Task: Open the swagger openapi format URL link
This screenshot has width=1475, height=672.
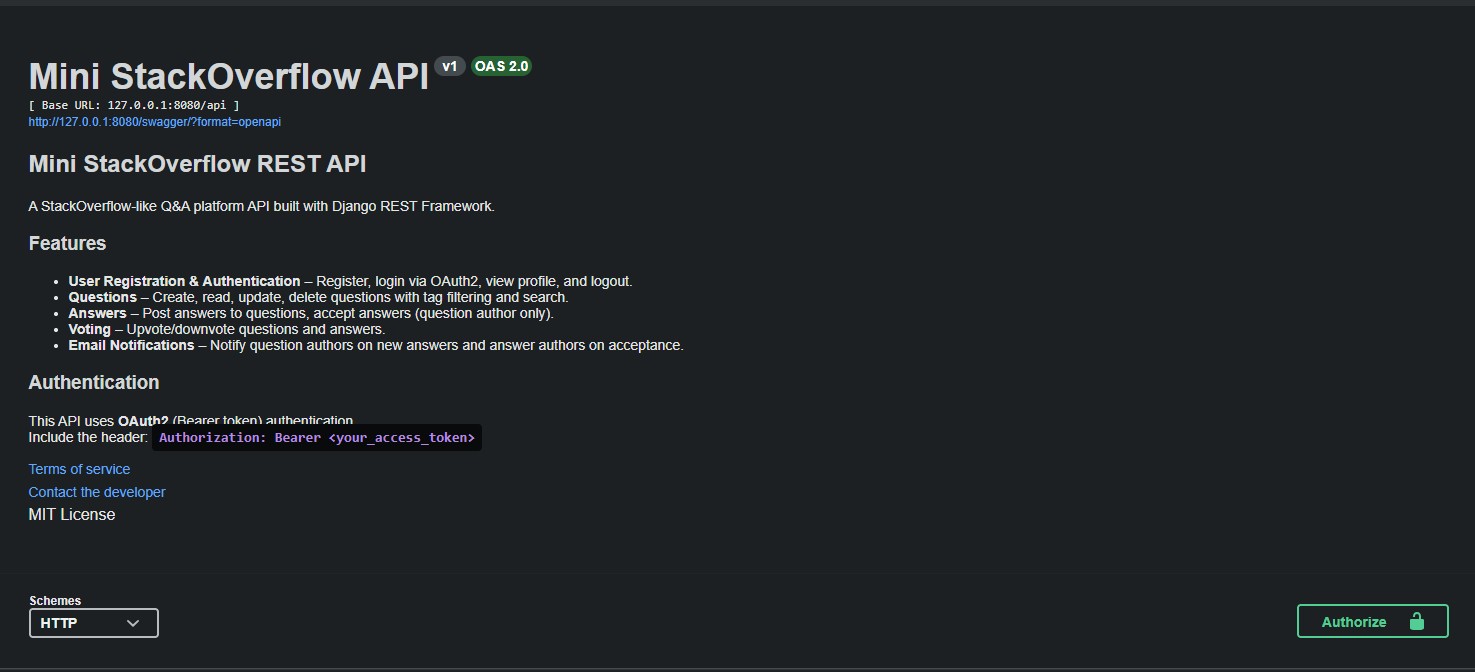Action: (x=155, y=122)
